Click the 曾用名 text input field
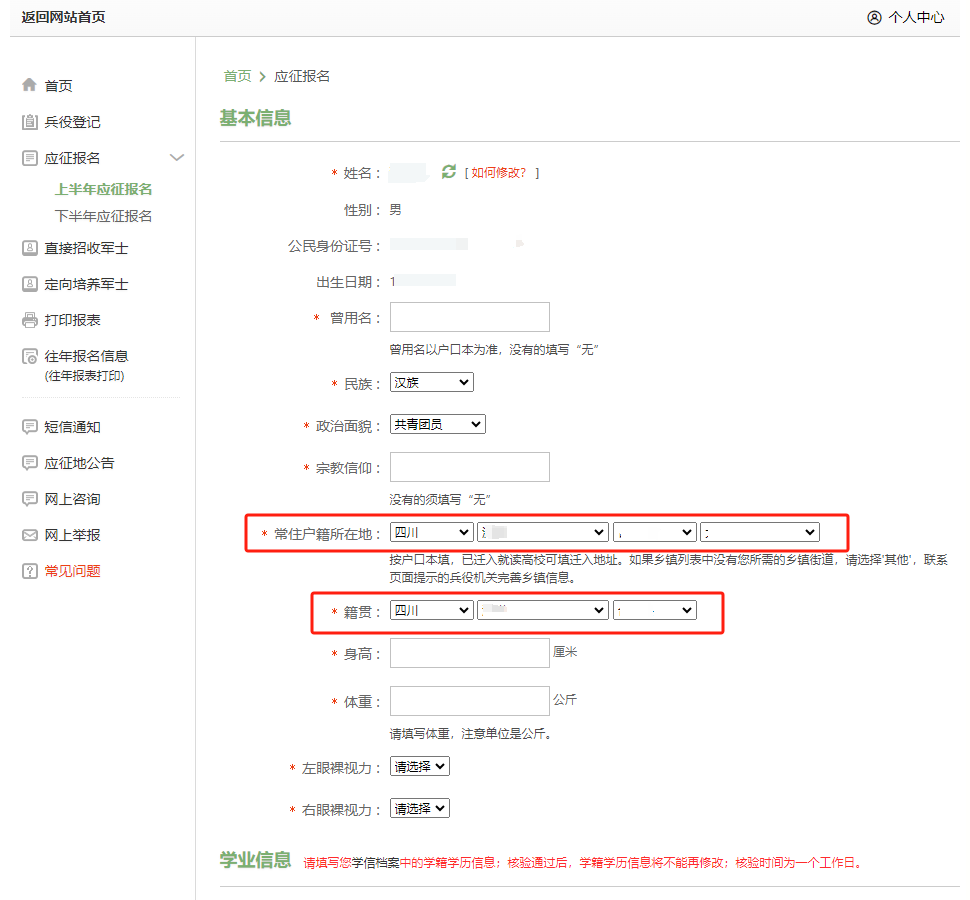The width and height of the screenshot is (970, 900). [469, 317]
